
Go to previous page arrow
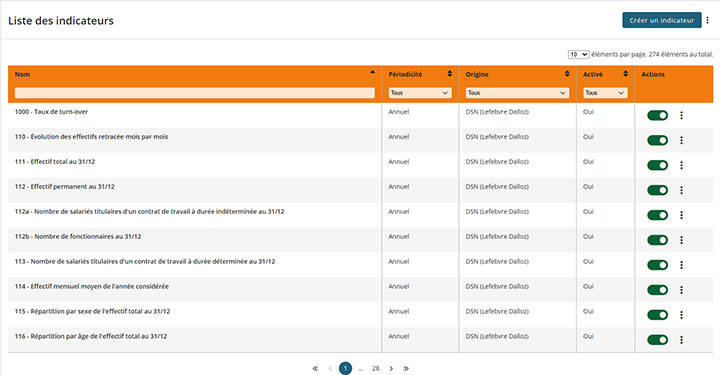(330, 368)
